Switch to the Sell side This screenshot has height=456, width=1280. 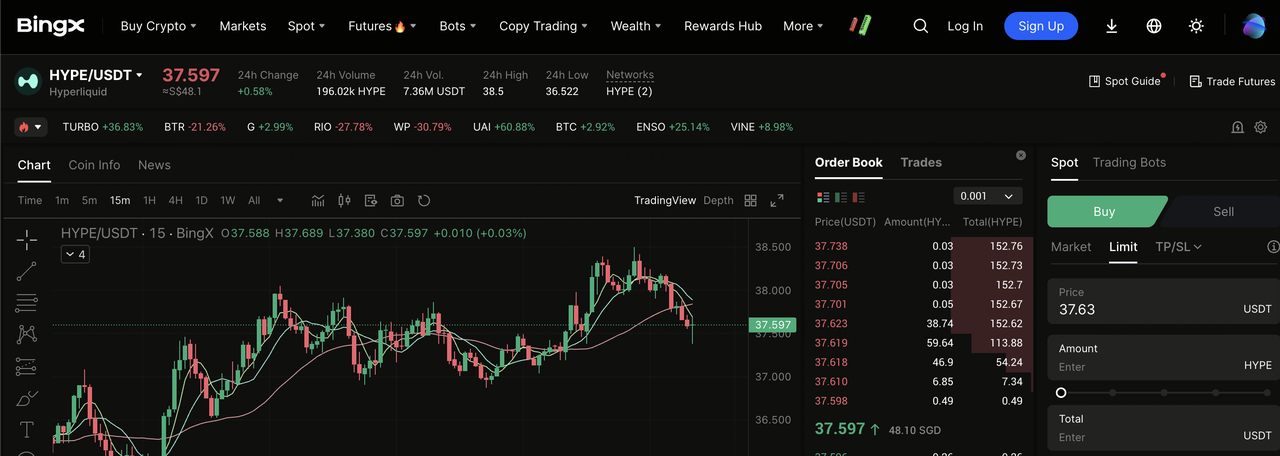click(x=1223, y=212)
